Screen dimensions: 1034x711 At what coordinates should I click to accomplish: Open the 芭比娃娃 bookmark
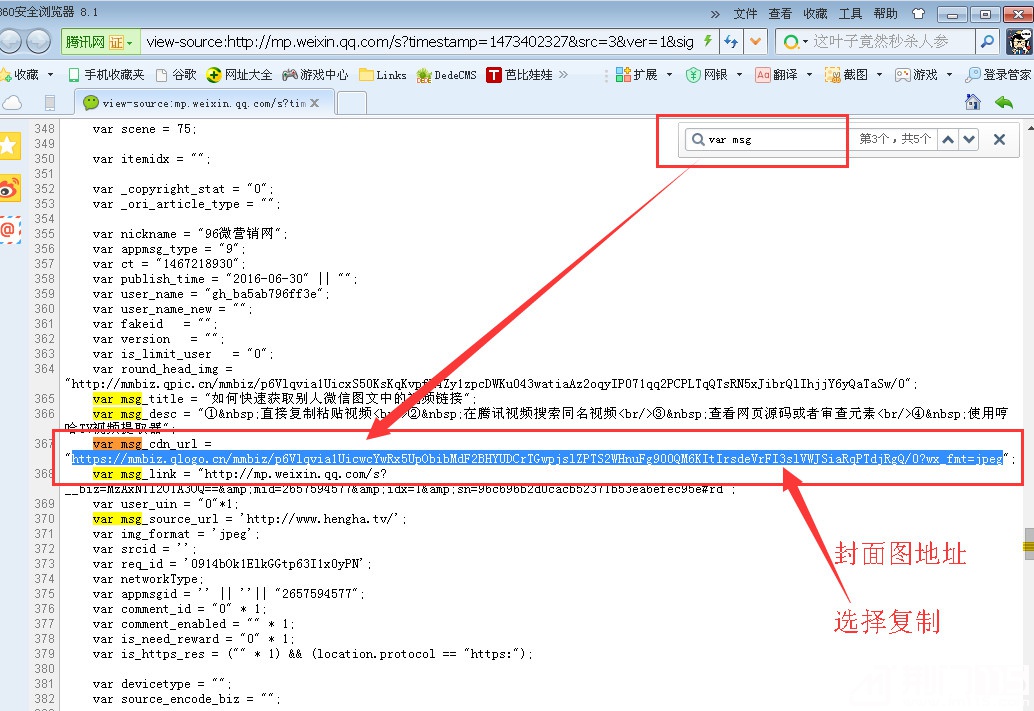[x=519, y=75]
